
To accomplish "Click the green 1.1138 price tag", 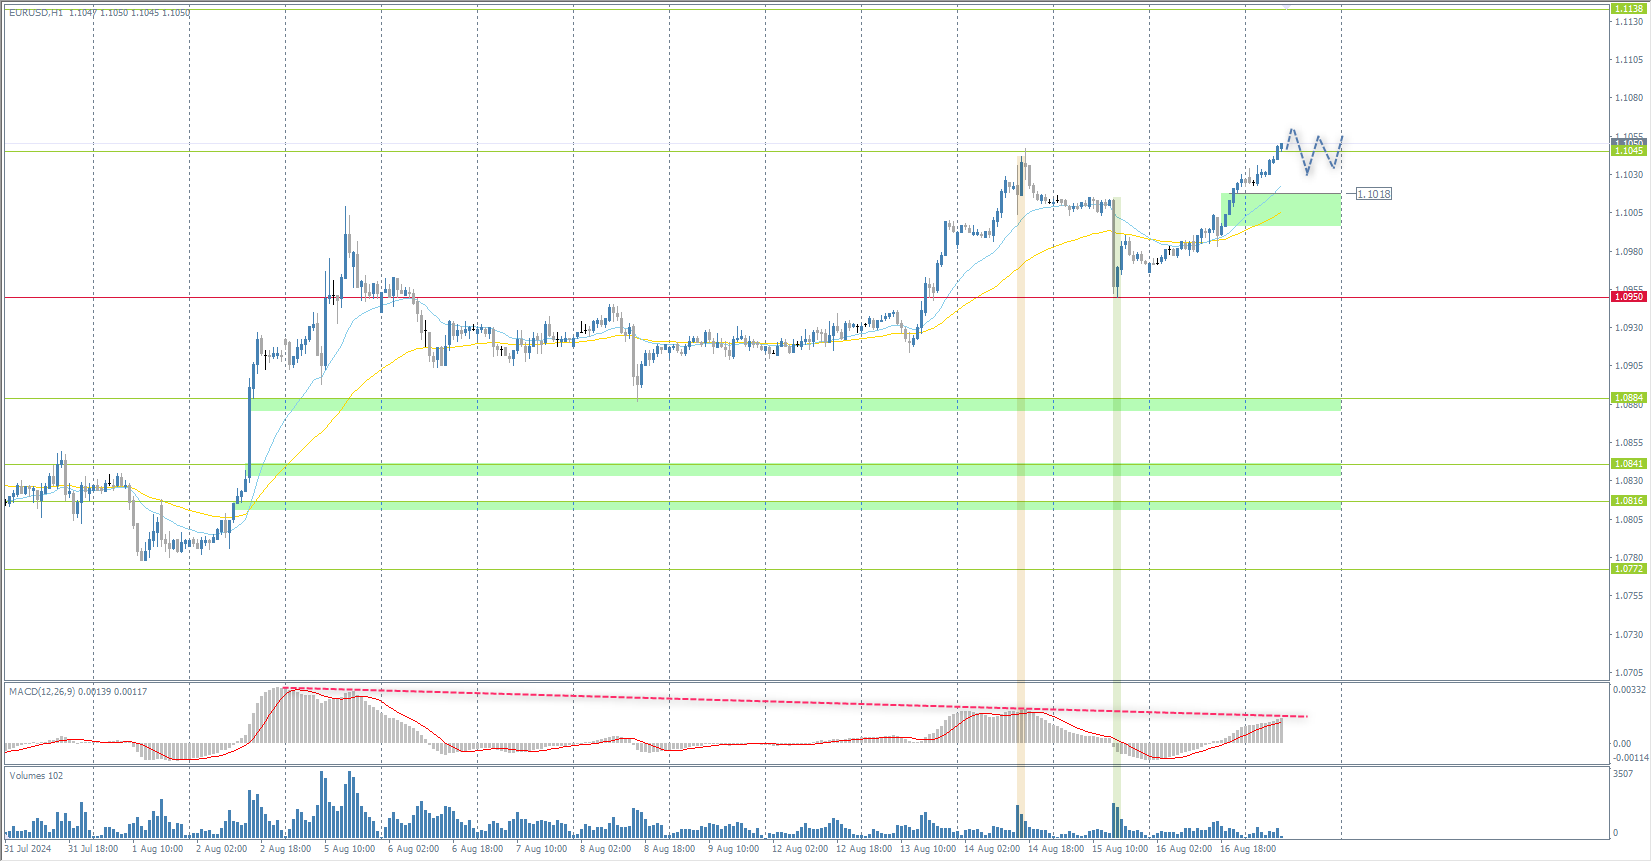I will click(1629, 8).
